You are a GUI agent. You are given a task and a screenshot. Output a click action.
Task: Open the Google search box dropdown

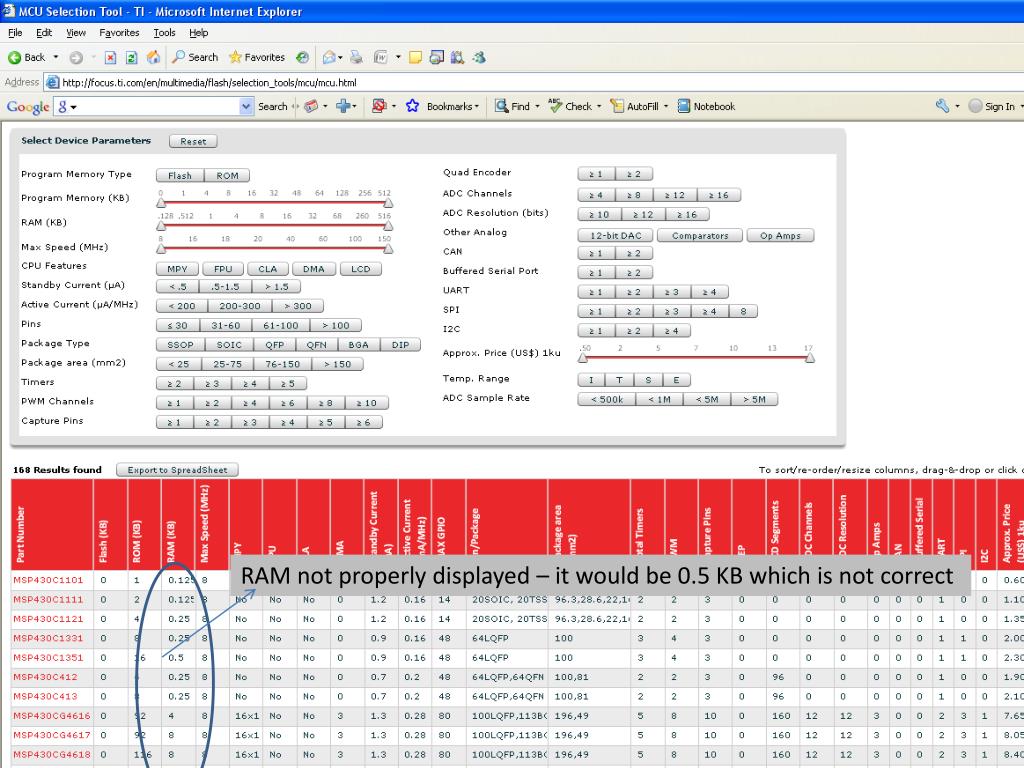click(x=246, y=106)
